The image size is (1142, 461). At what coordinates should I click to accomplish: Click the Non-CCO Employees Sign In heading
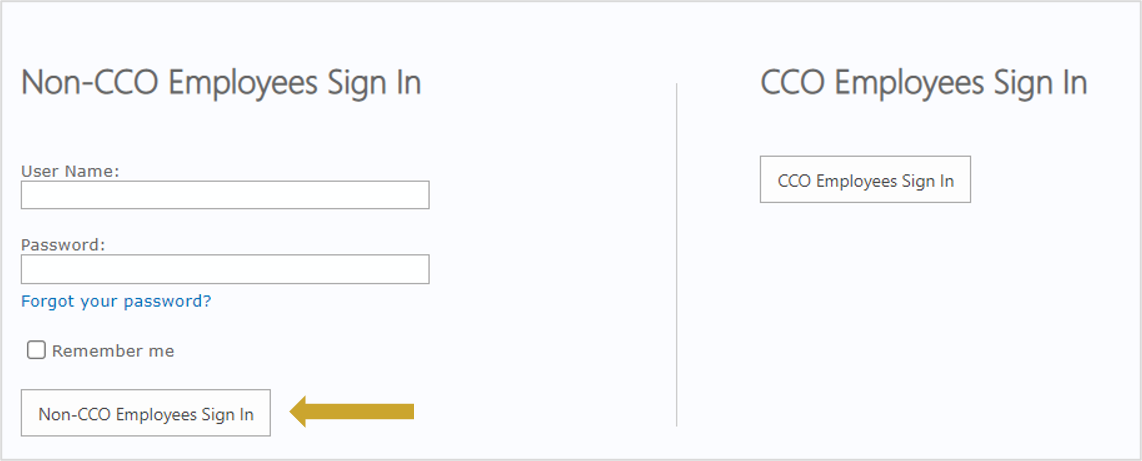tap(221, 82)
